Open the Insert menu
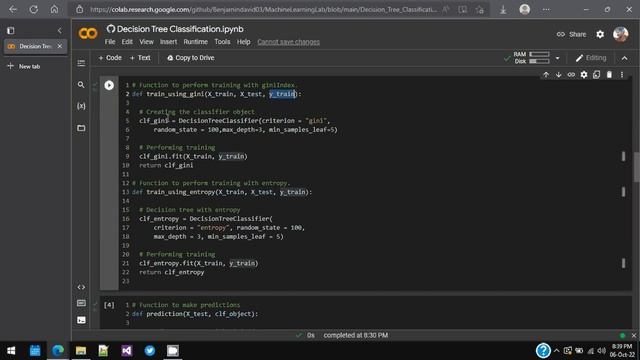Image resolution: width=640 pixels, height=360 pixels. pos(168,42)
